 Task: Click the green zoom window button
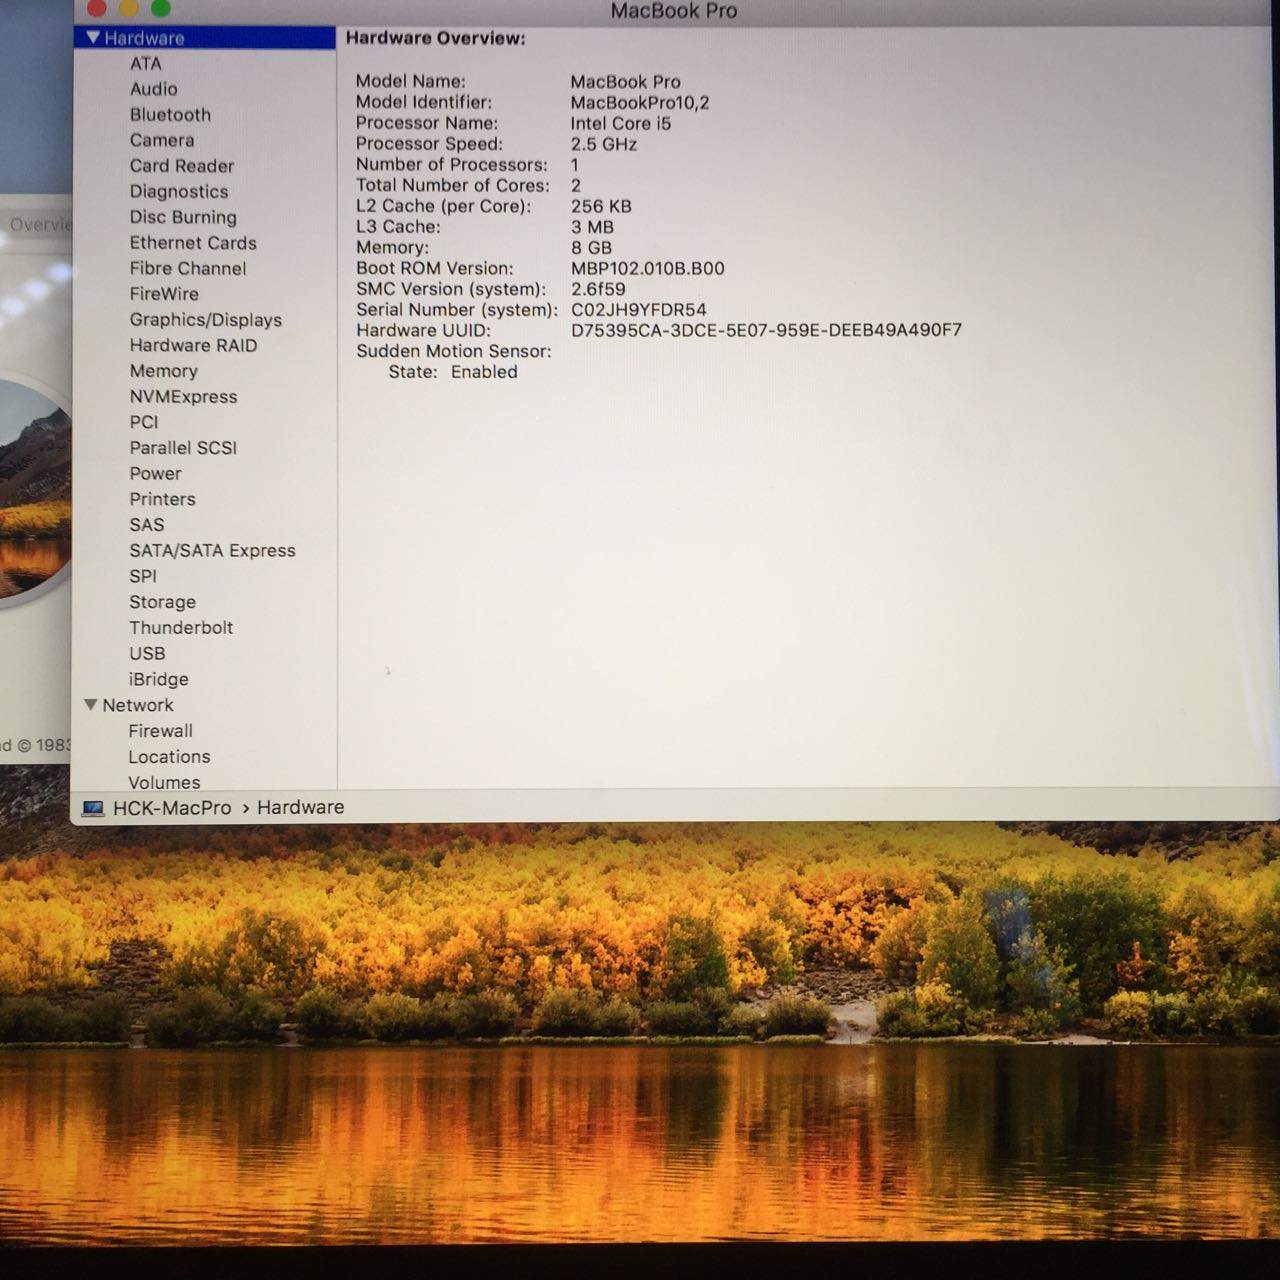(160, 9)
